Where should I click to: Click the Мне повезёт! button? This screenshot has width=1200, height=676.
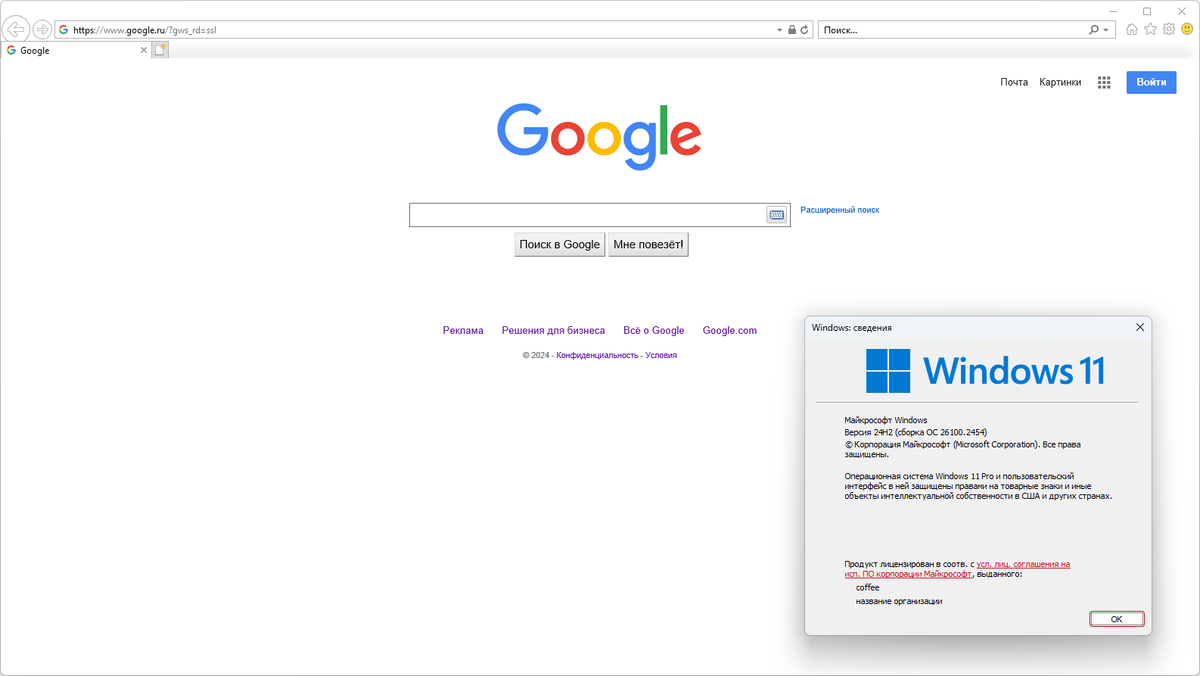pos(648,245)
